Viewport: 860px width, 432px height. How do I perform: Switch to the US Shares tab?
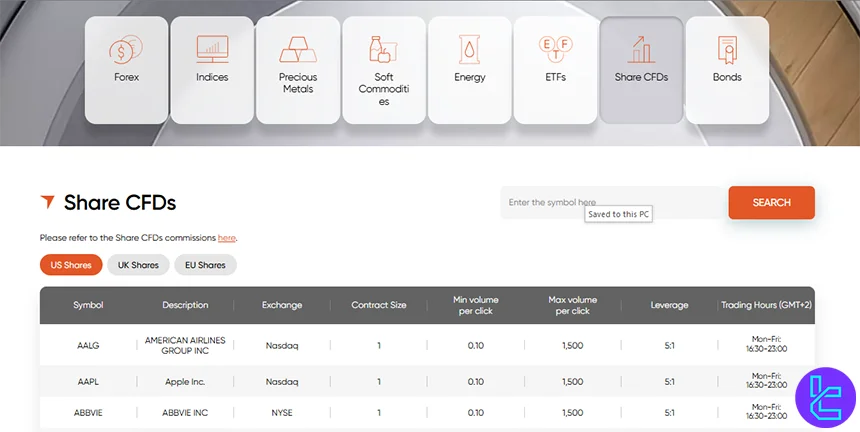click(71, 265)
